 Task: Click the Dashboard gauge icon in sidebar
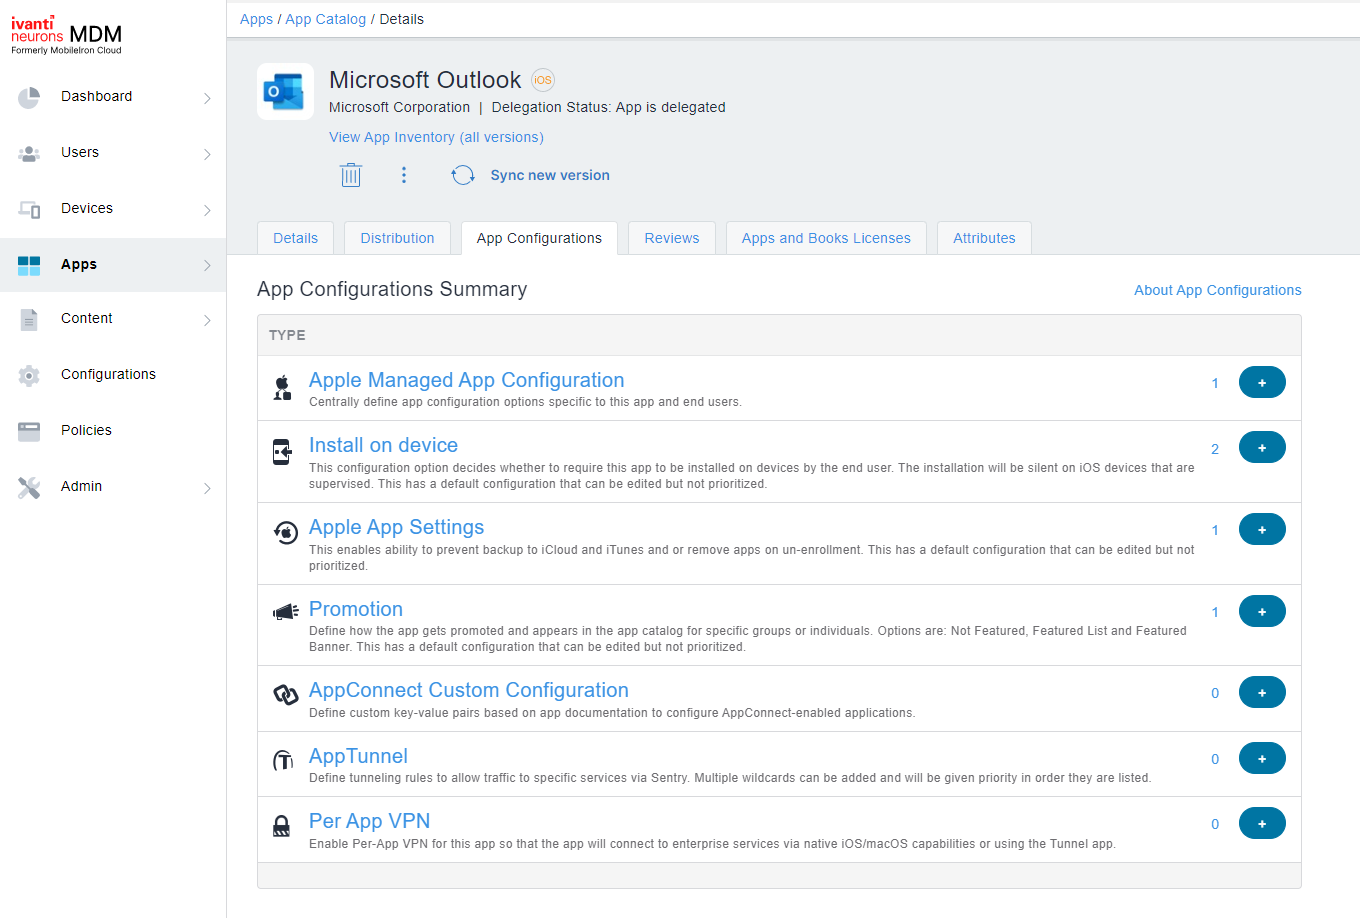(x=29, y=96)
